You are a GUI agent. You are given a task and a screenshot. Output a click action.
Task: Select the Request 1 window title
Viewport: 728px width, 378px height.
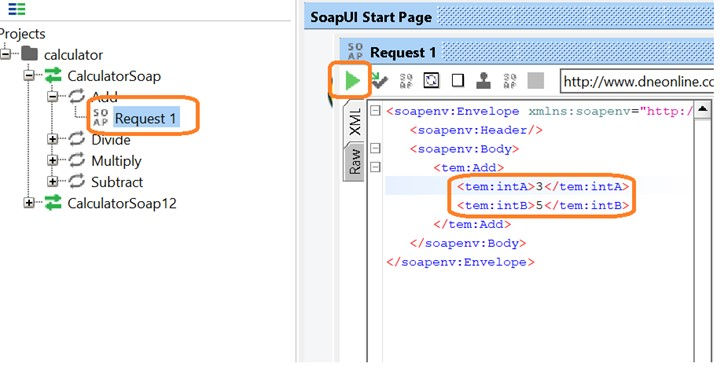coord(403,52)
